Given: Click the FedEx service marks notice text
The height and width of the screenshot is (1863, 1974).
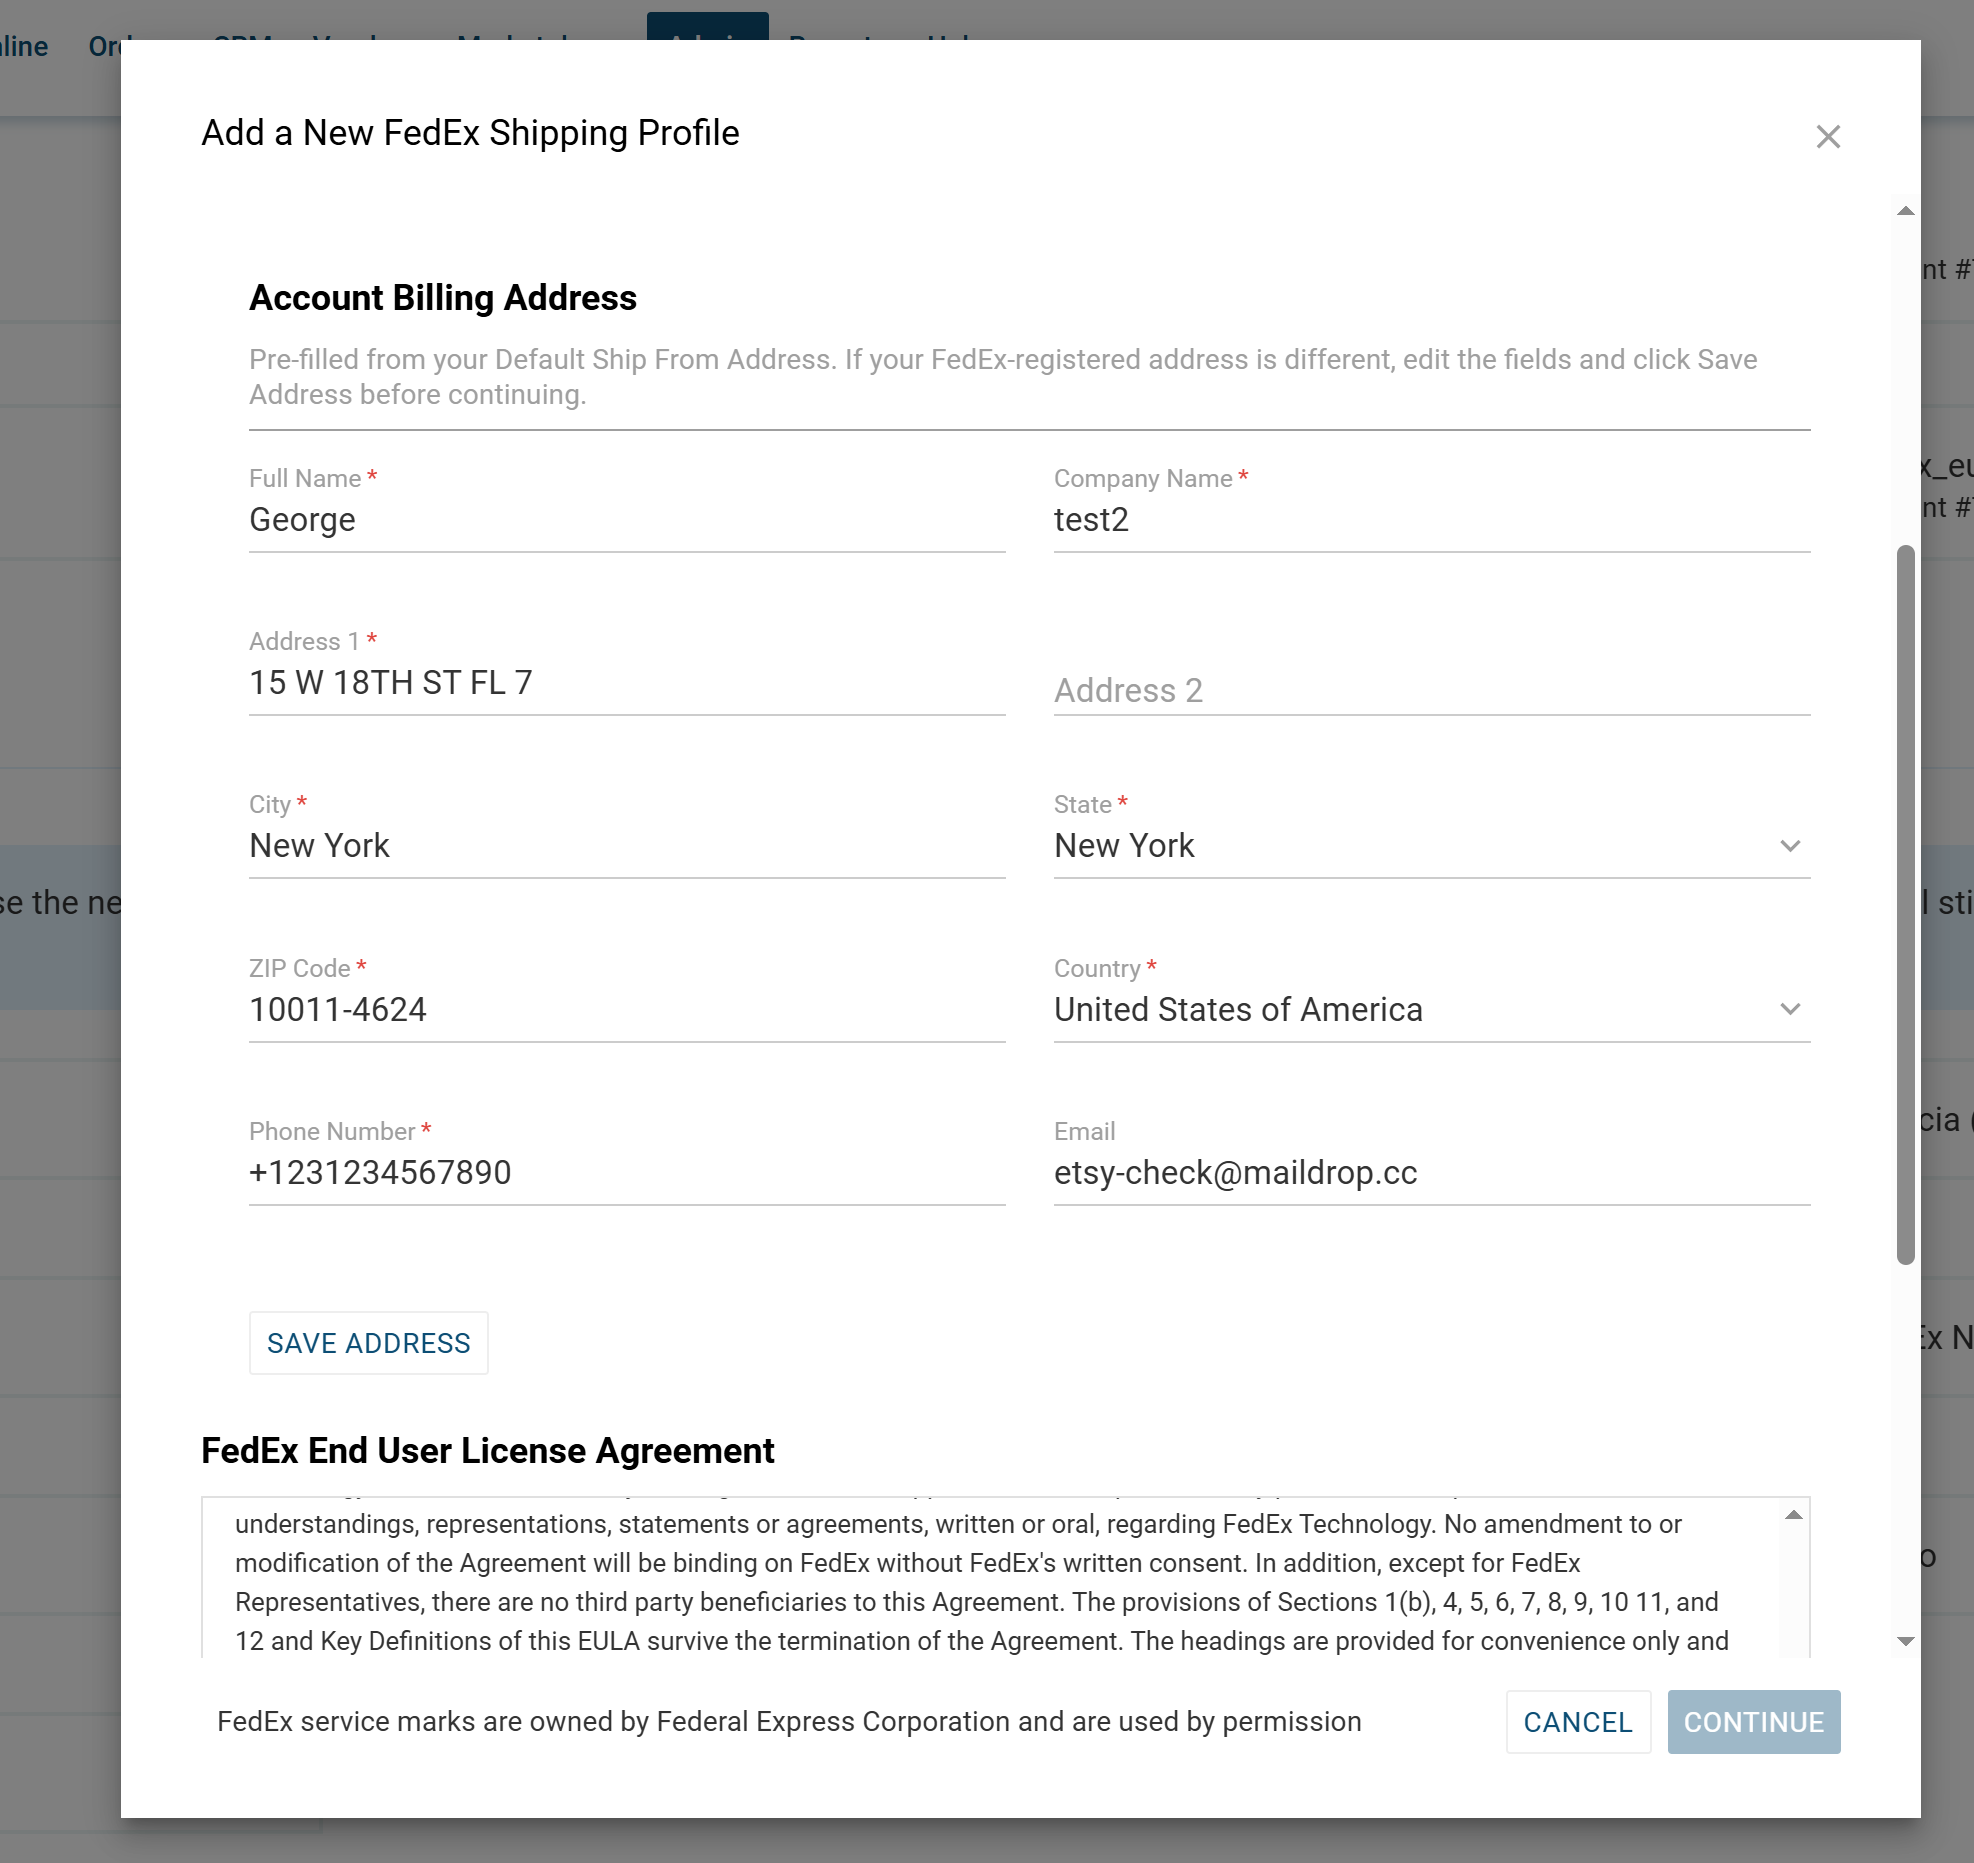Looking at the screenshot, I should point(789,1722).
